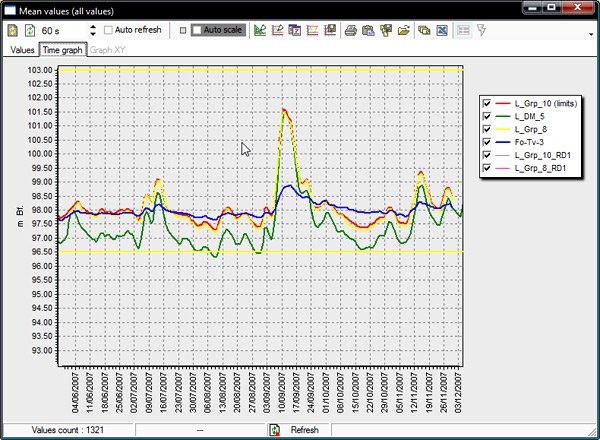Uncheck the L_Grp_10 (limits) series checkbox
Viewport: 600px width, 440px height.
pyautogui.click(x=487, y=103)
